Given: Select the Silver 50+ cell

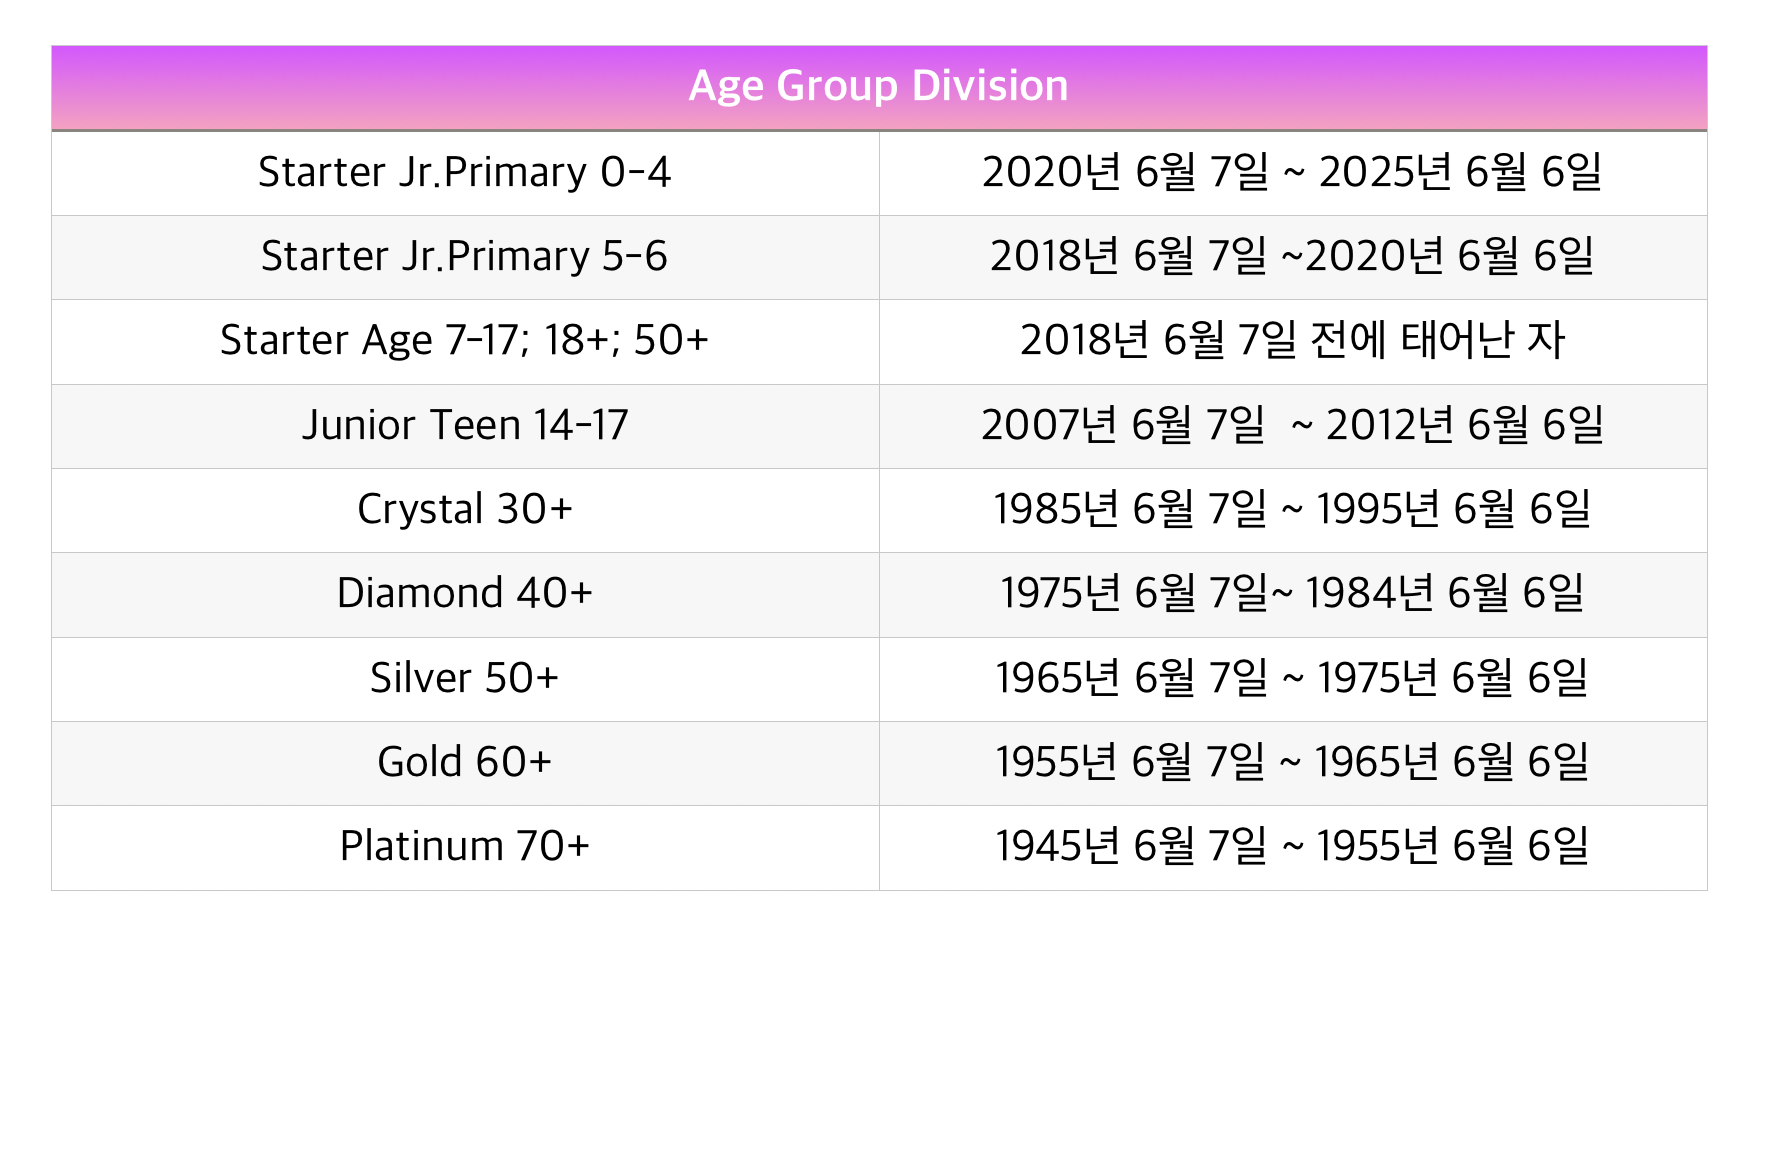Looking at the screenshot, I should tap(464, 679).
